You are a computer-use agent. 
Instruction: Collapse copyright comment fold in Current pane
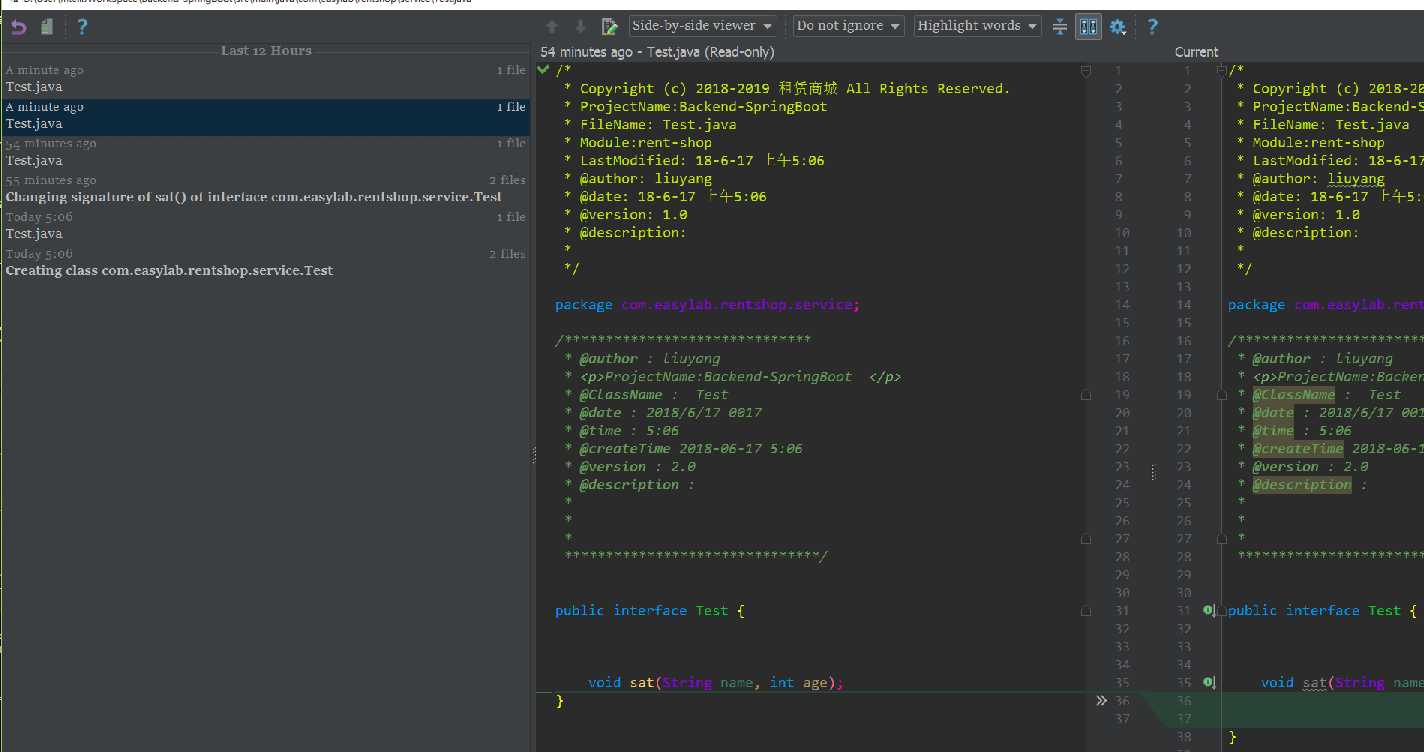[1221, 71]
